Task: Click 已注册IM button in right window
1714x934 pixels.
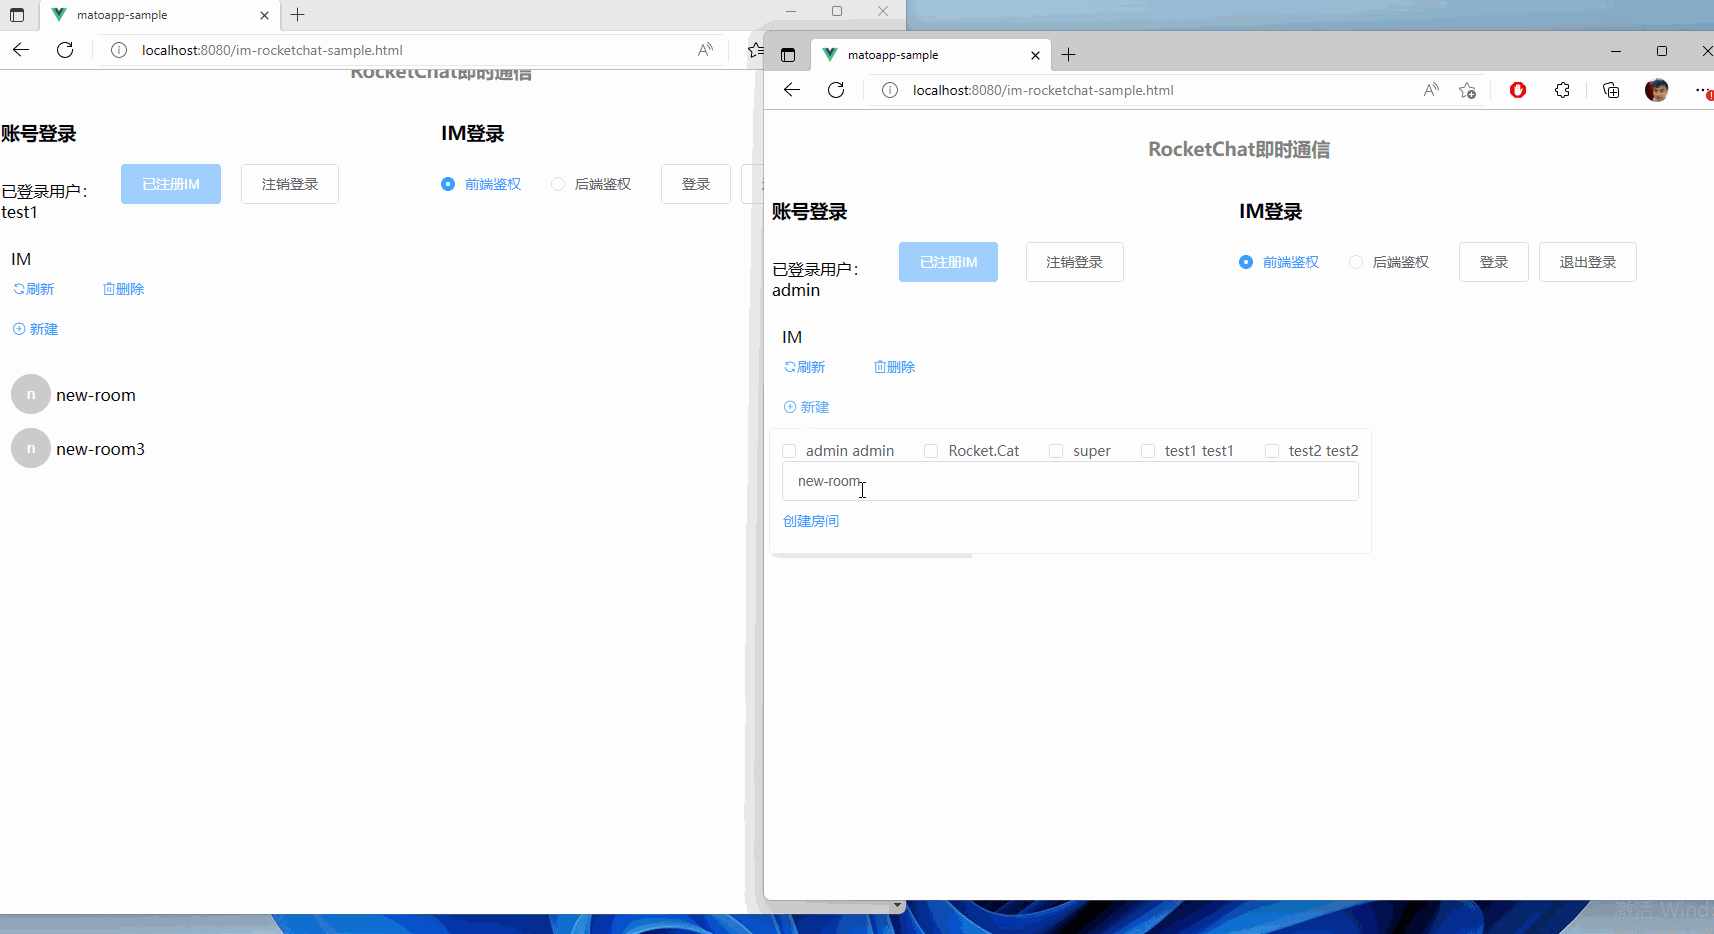Action: tap(948, 262)
